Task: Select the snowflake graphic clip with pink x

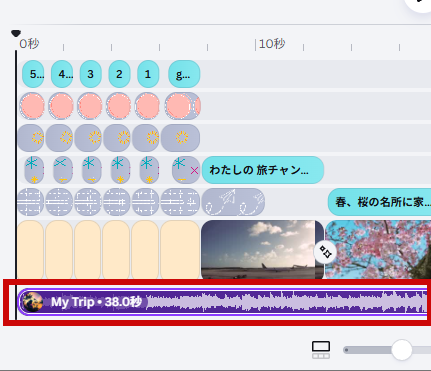Action: tap(186, 170)
